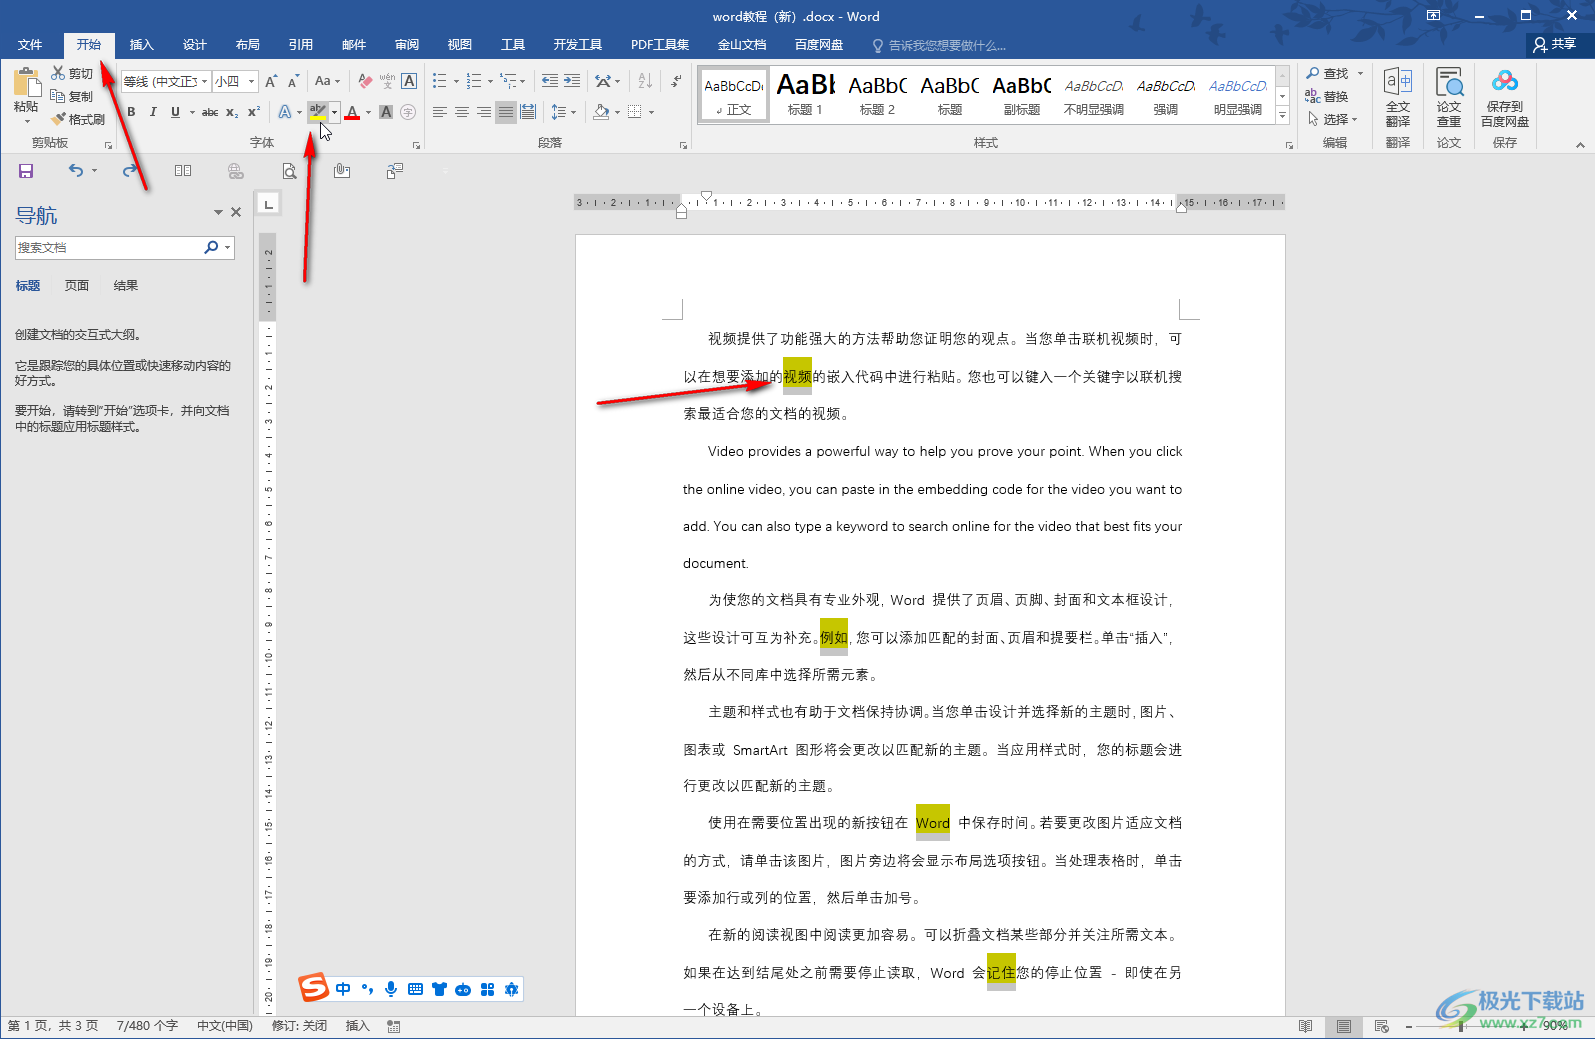
Task: Switch to 视图 (View) tab
Action: tap(460, 45)
